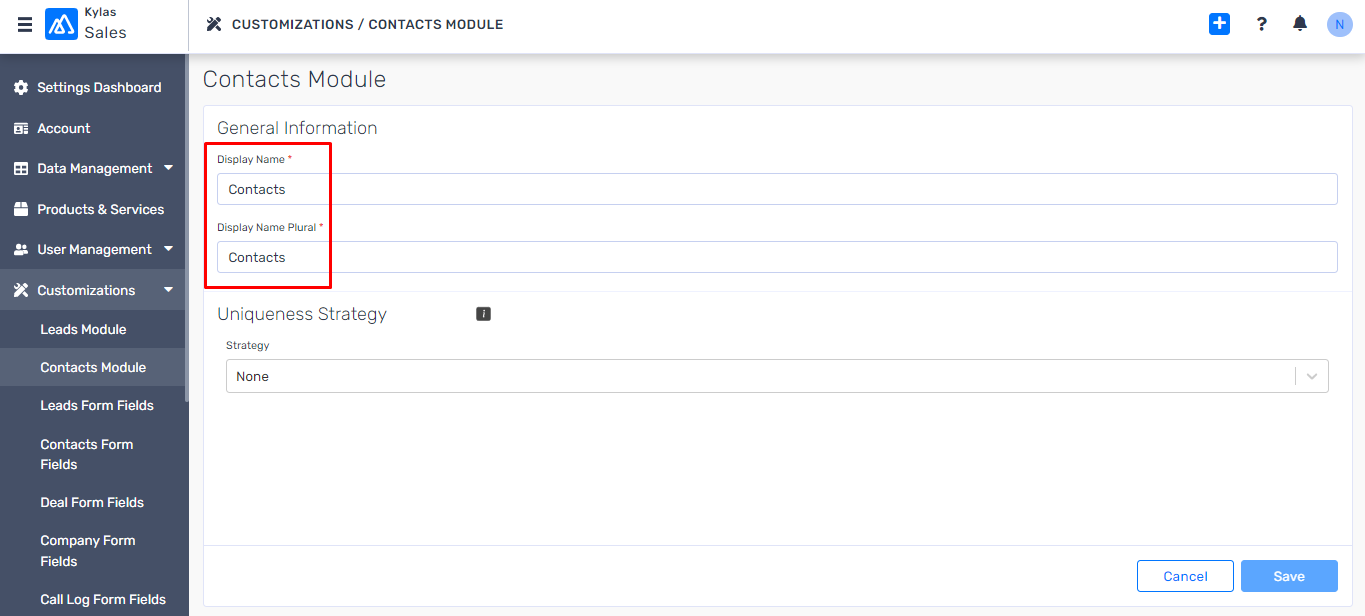Open Deal Form Fields page
Screen dimensions: 1365x616
(92, 502)
